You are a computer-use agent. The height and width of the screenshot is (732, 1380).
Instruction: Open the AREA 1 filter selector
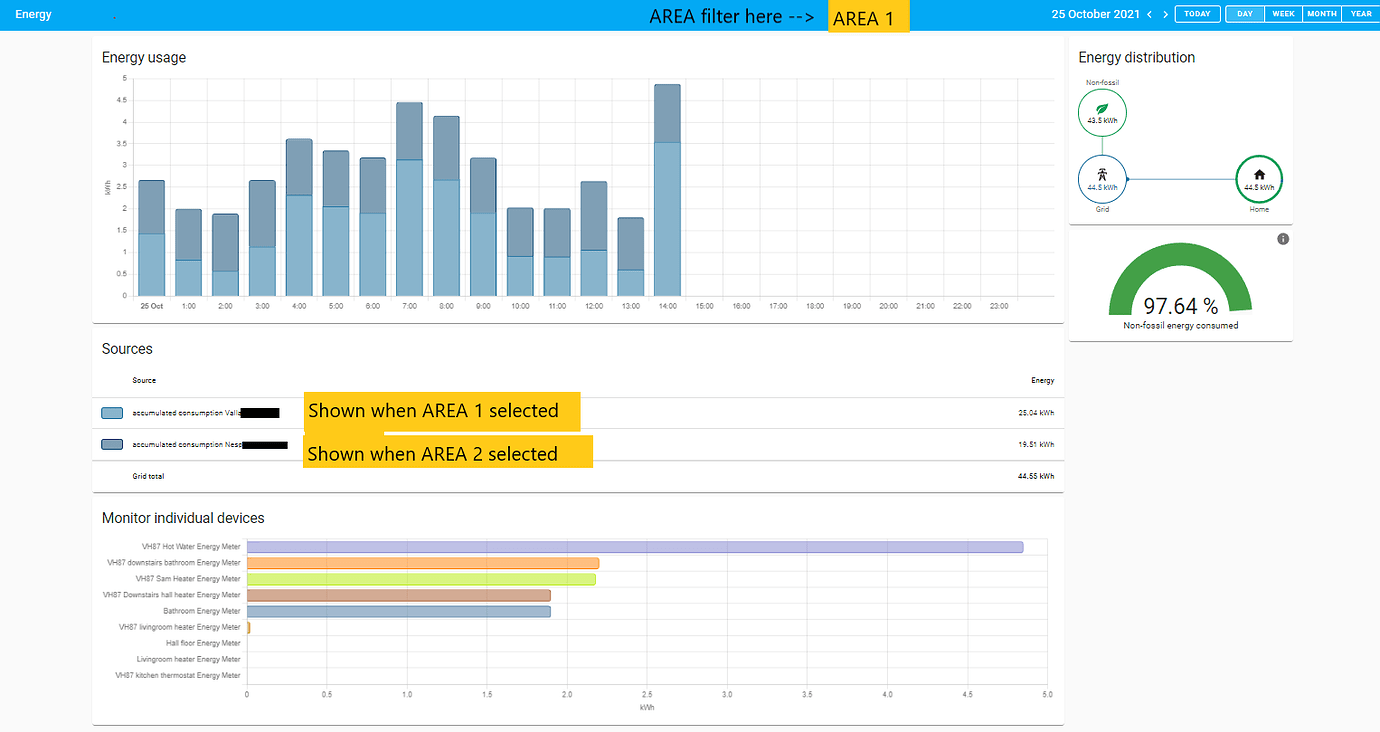(867, 18)
